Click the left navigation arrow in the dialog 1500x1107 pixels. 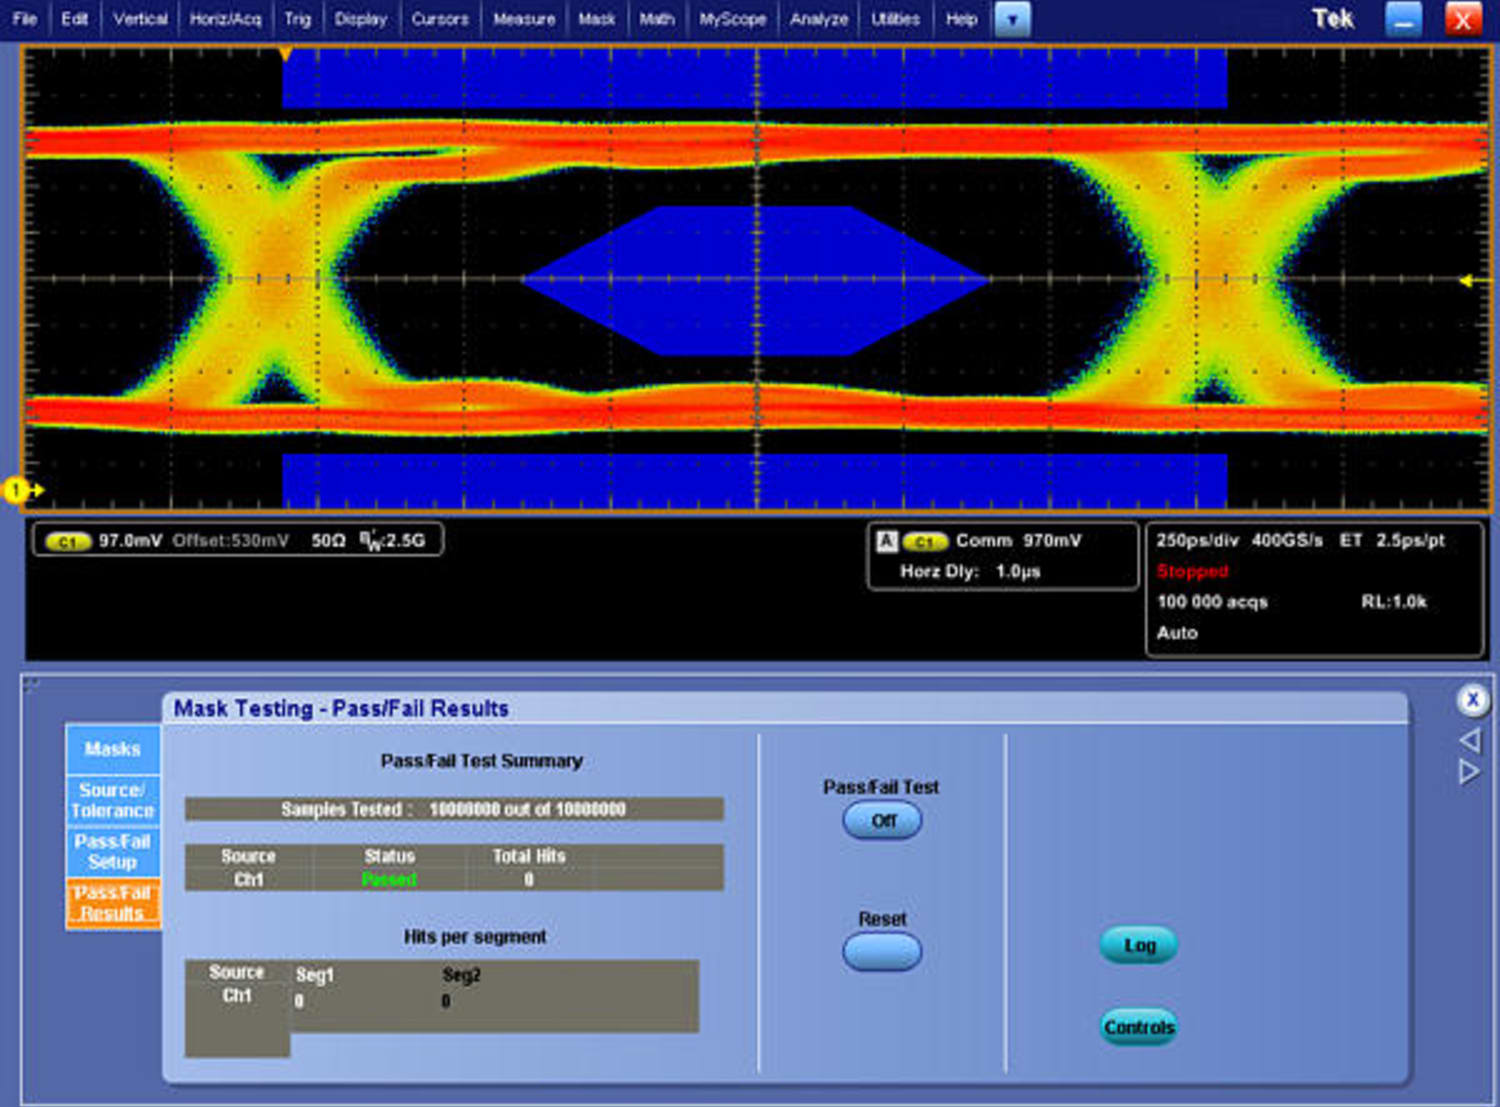coord(1468,740)
